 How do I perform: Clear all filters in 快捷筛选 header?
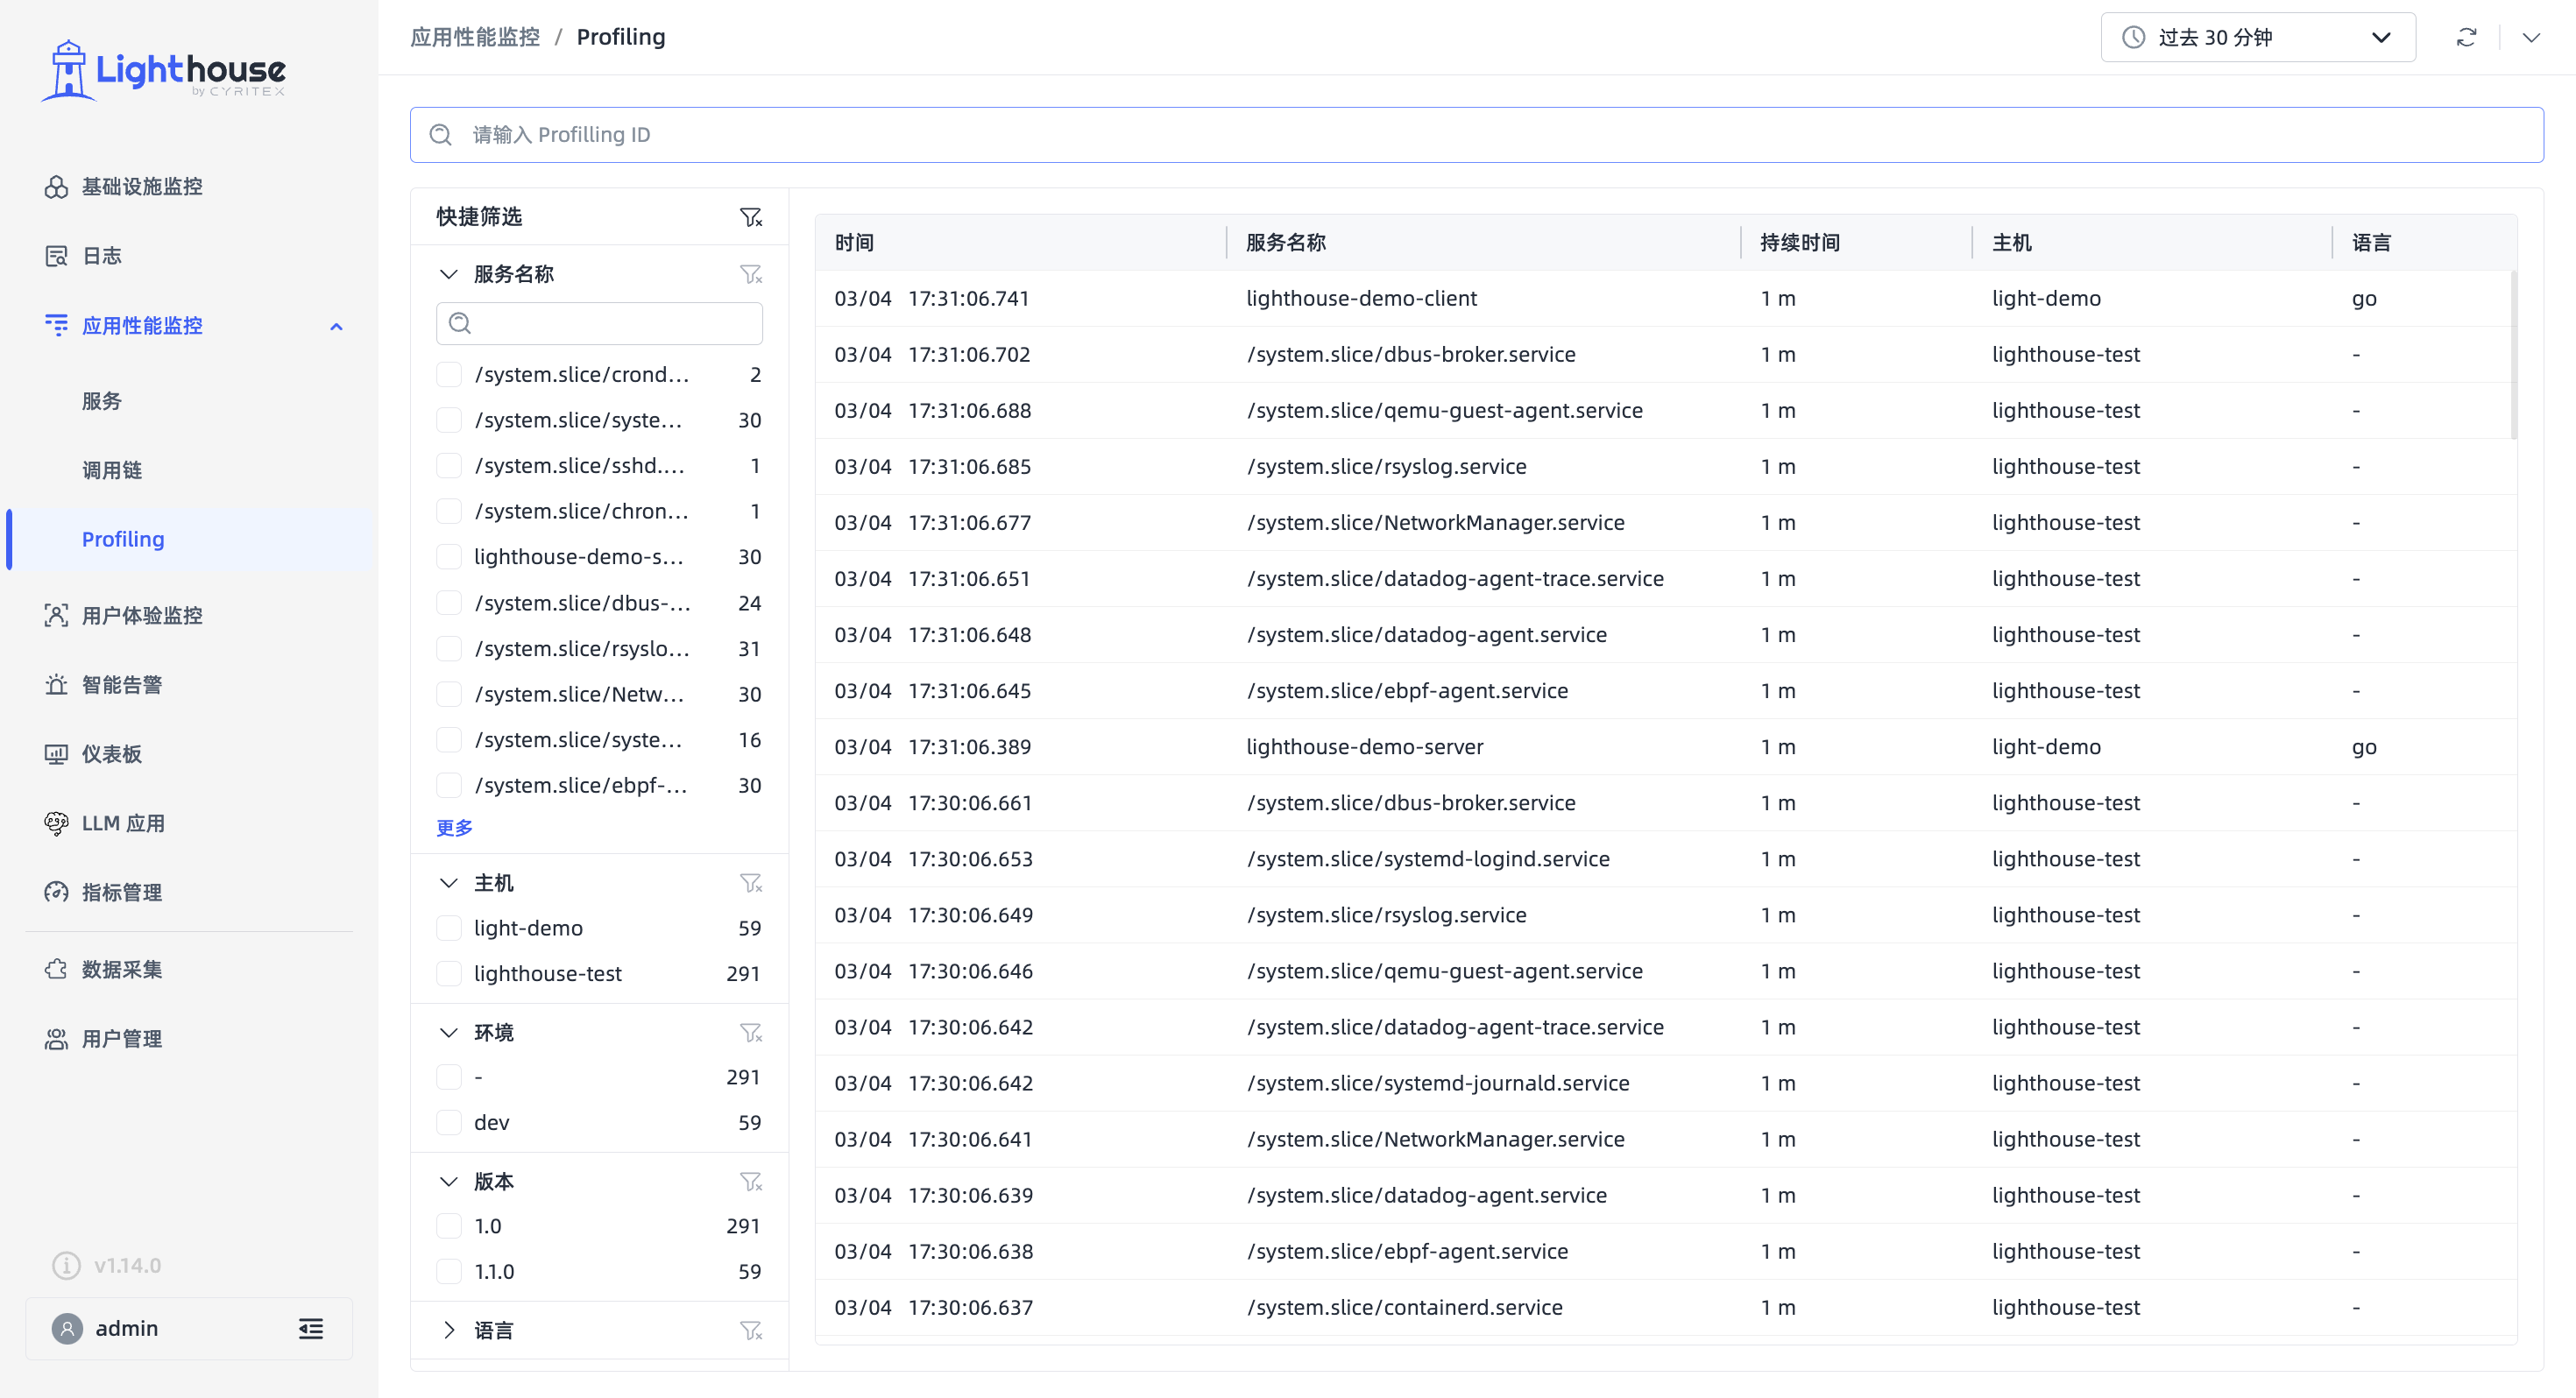coord(751,217)
